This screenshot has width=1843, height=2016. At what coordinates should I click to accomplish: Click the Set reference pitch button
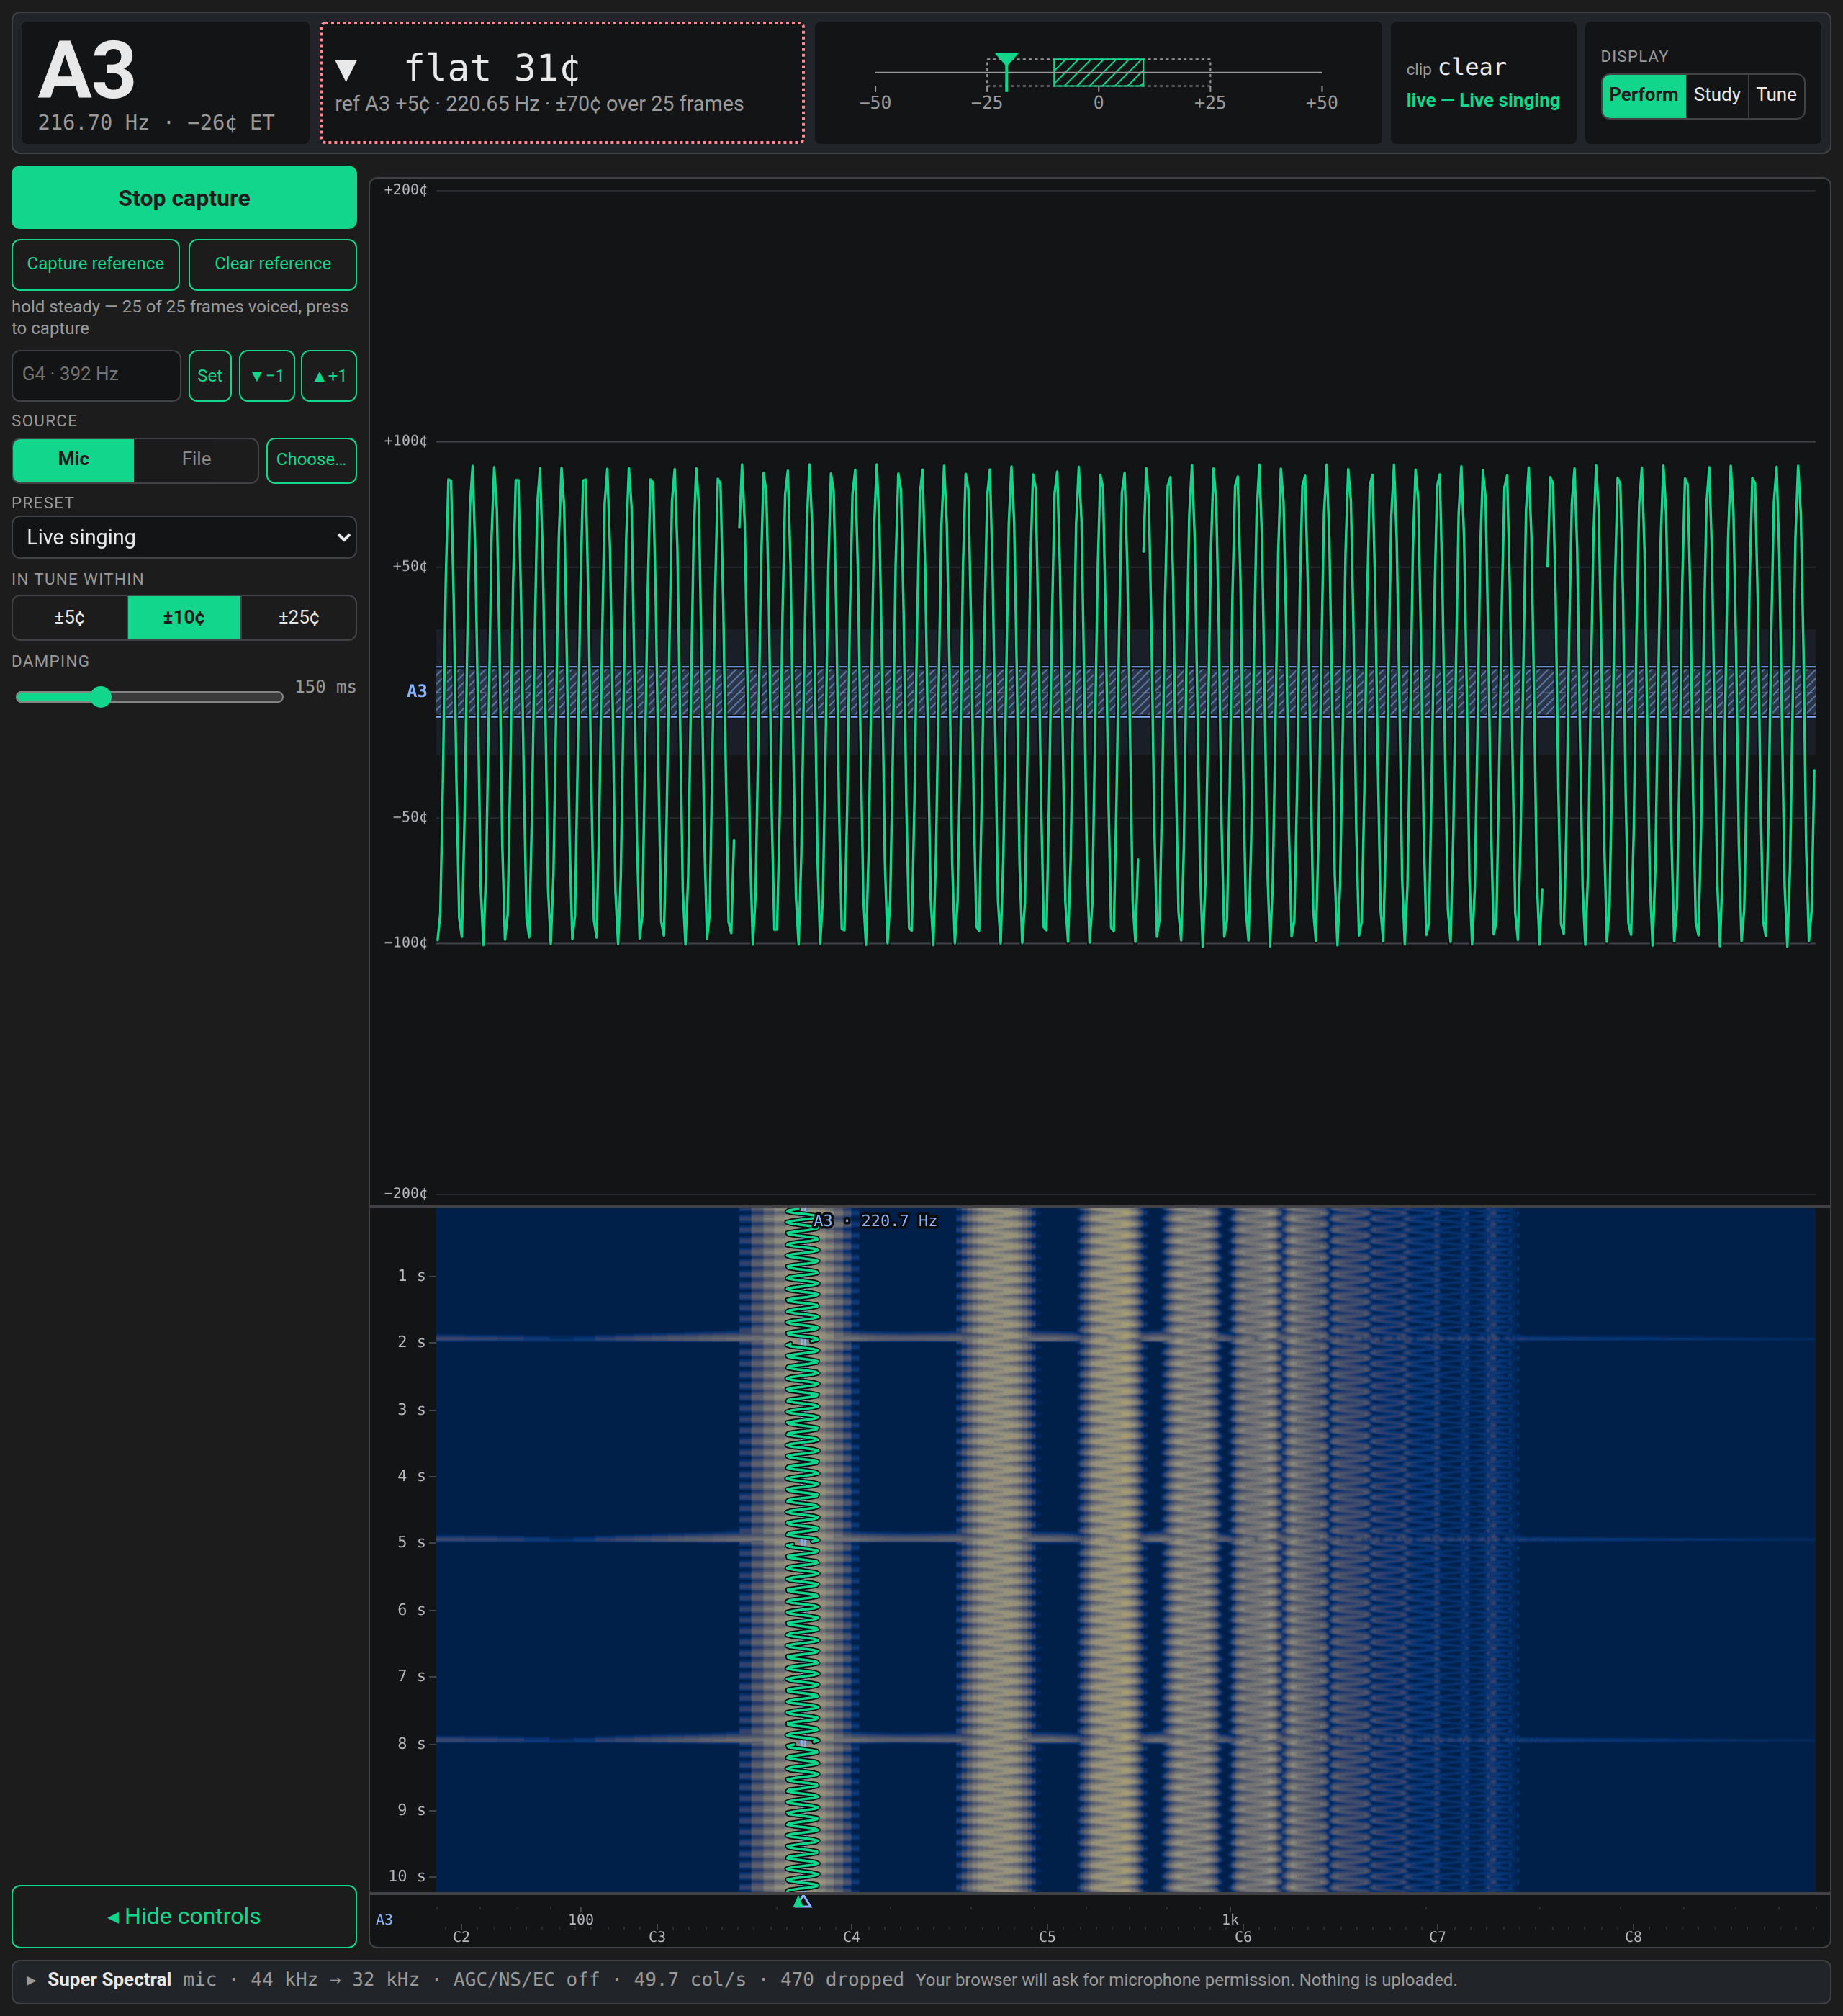click(210, 375)
